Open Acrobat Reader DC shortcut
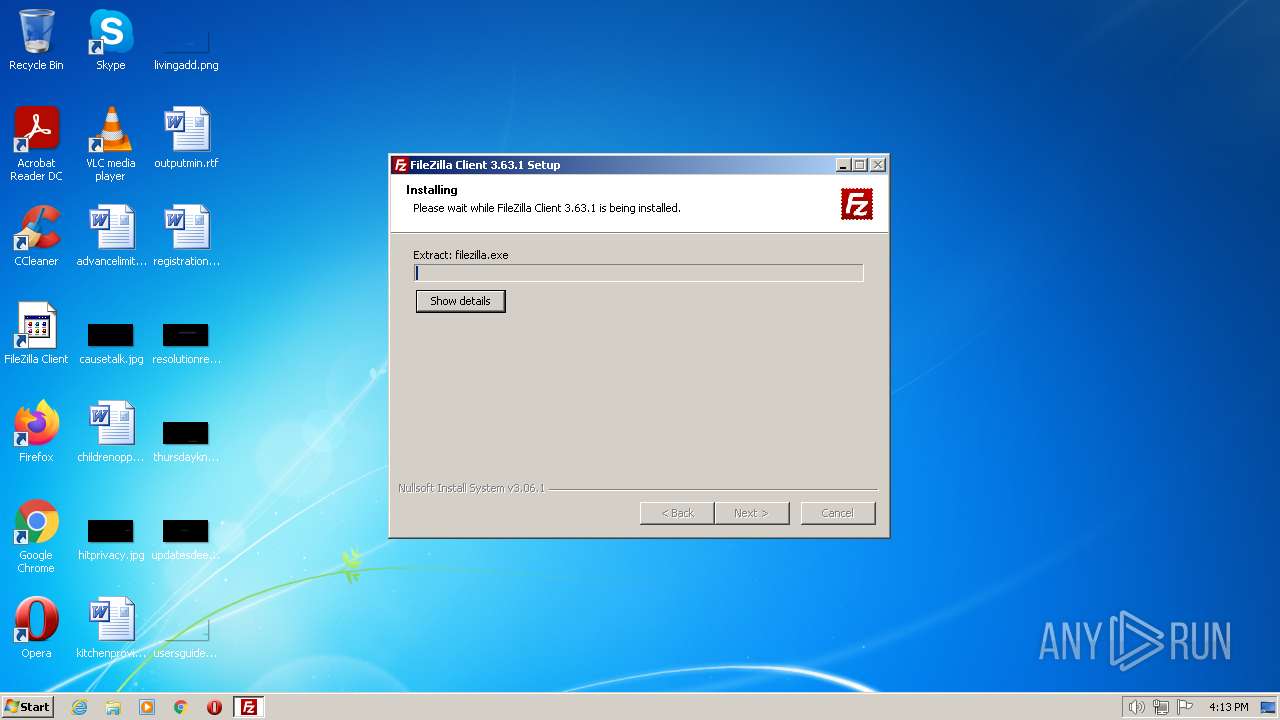1280x720 pixels. tap(36, 144)
